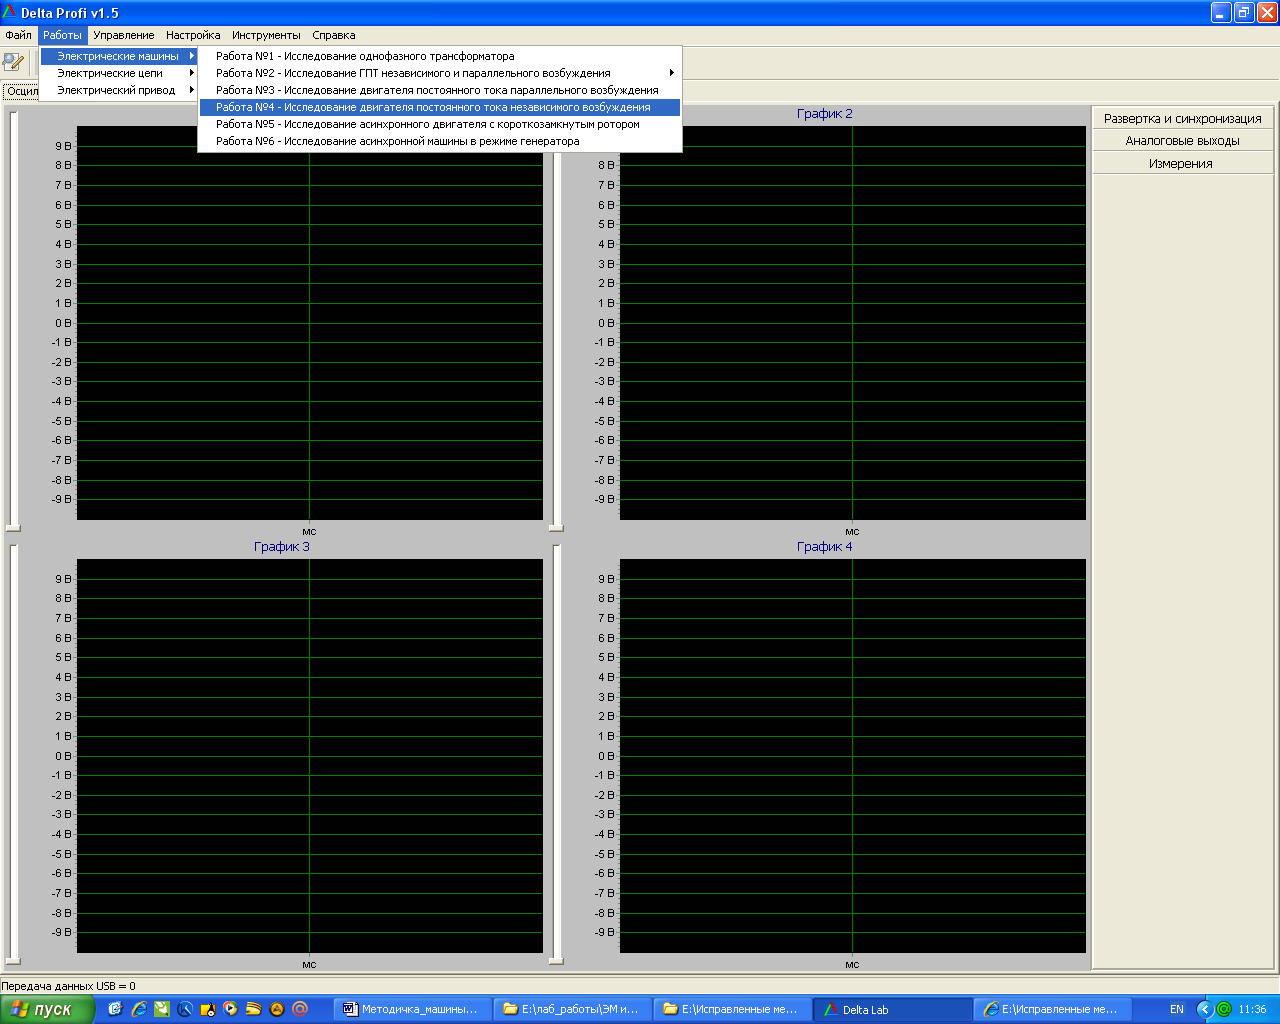Open the Настройка menu

coord(193,35)
